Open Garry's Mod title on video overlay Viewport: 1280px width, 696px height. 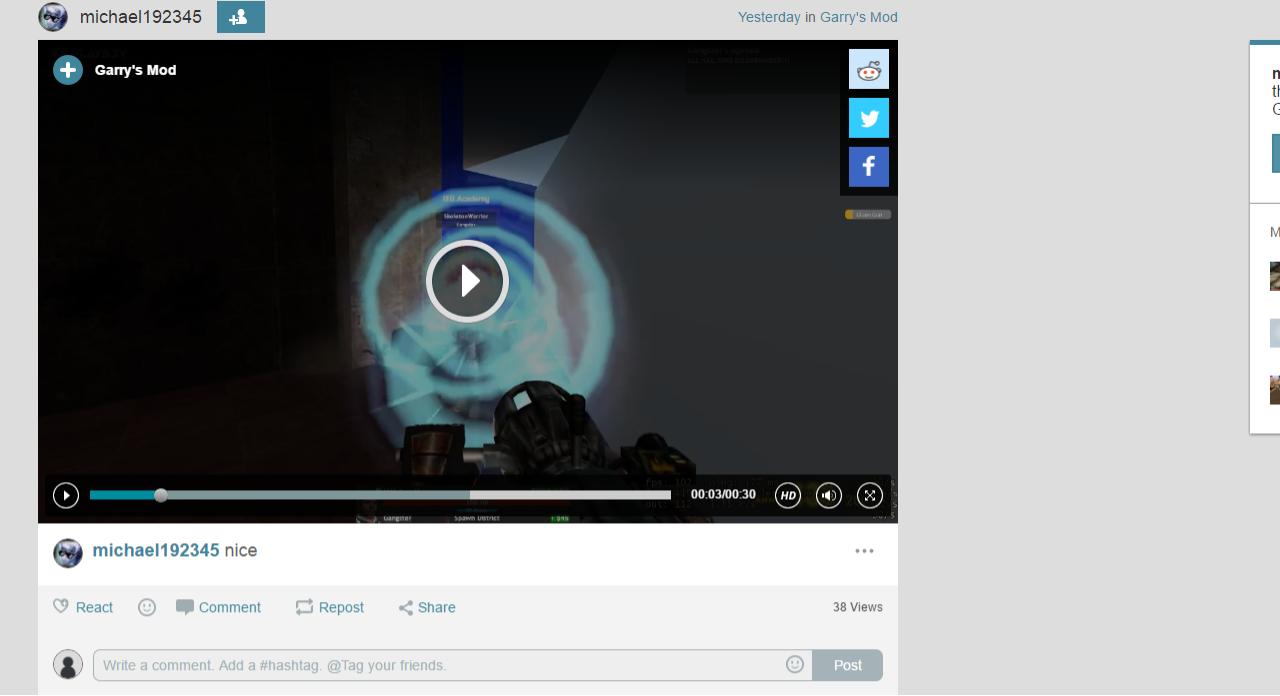point(136,70)
